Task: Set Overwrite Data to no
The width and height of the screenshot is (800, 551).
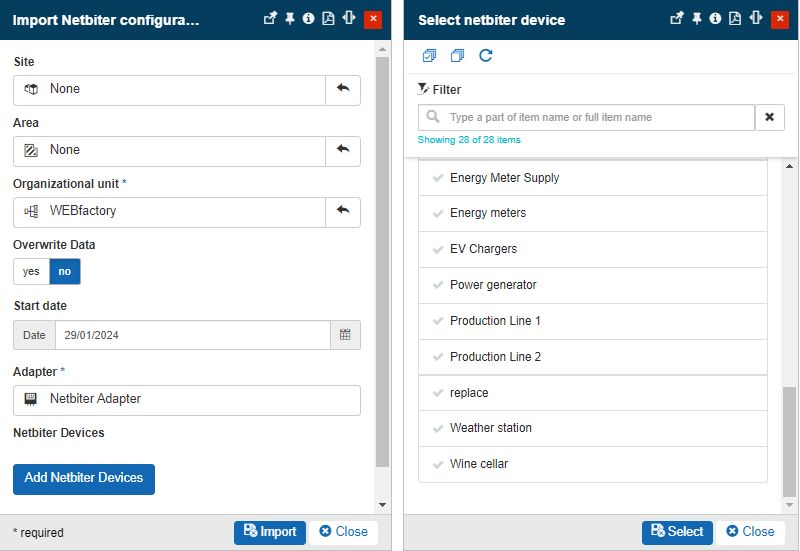Action: point(65,272)
